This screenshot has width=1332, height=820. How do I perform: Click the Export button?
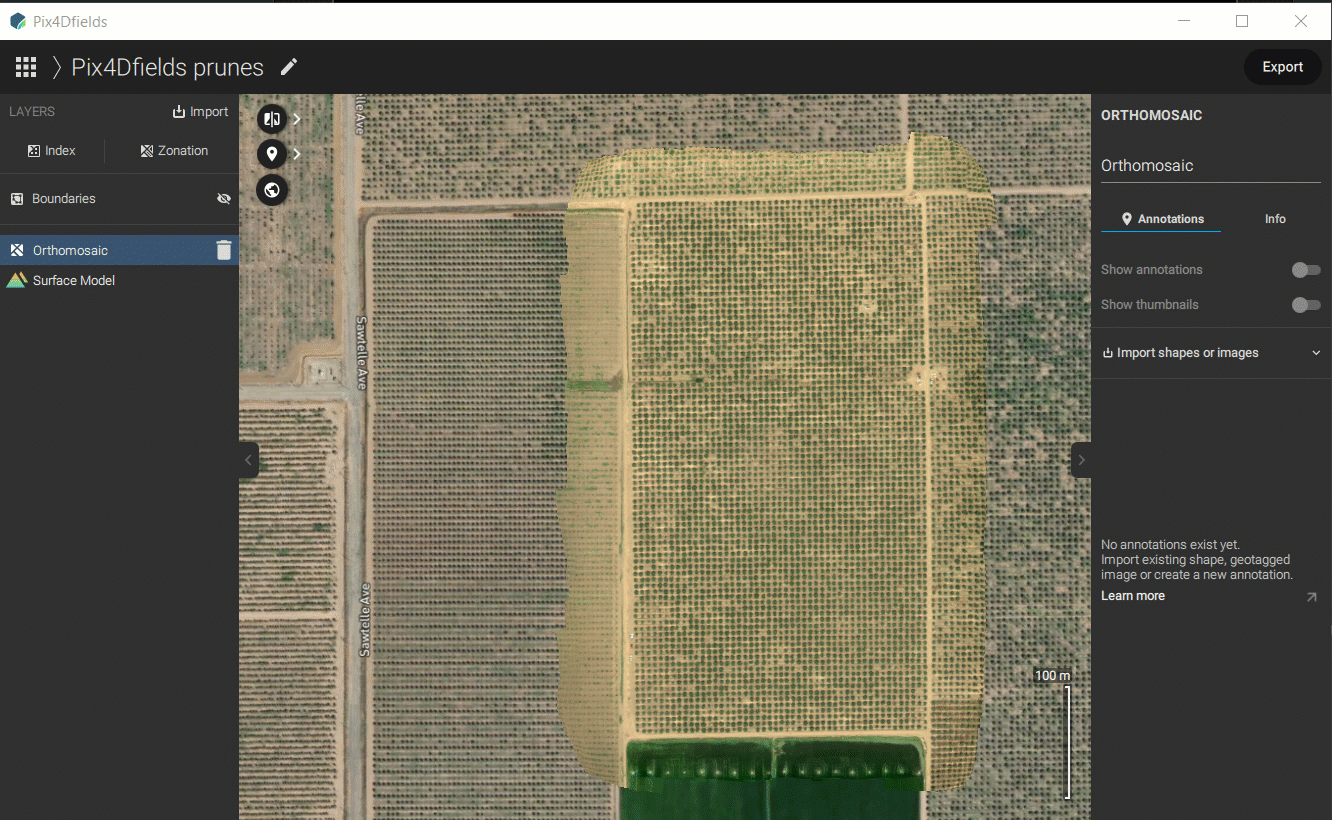pyautogui.click(x=1282, y=67)
